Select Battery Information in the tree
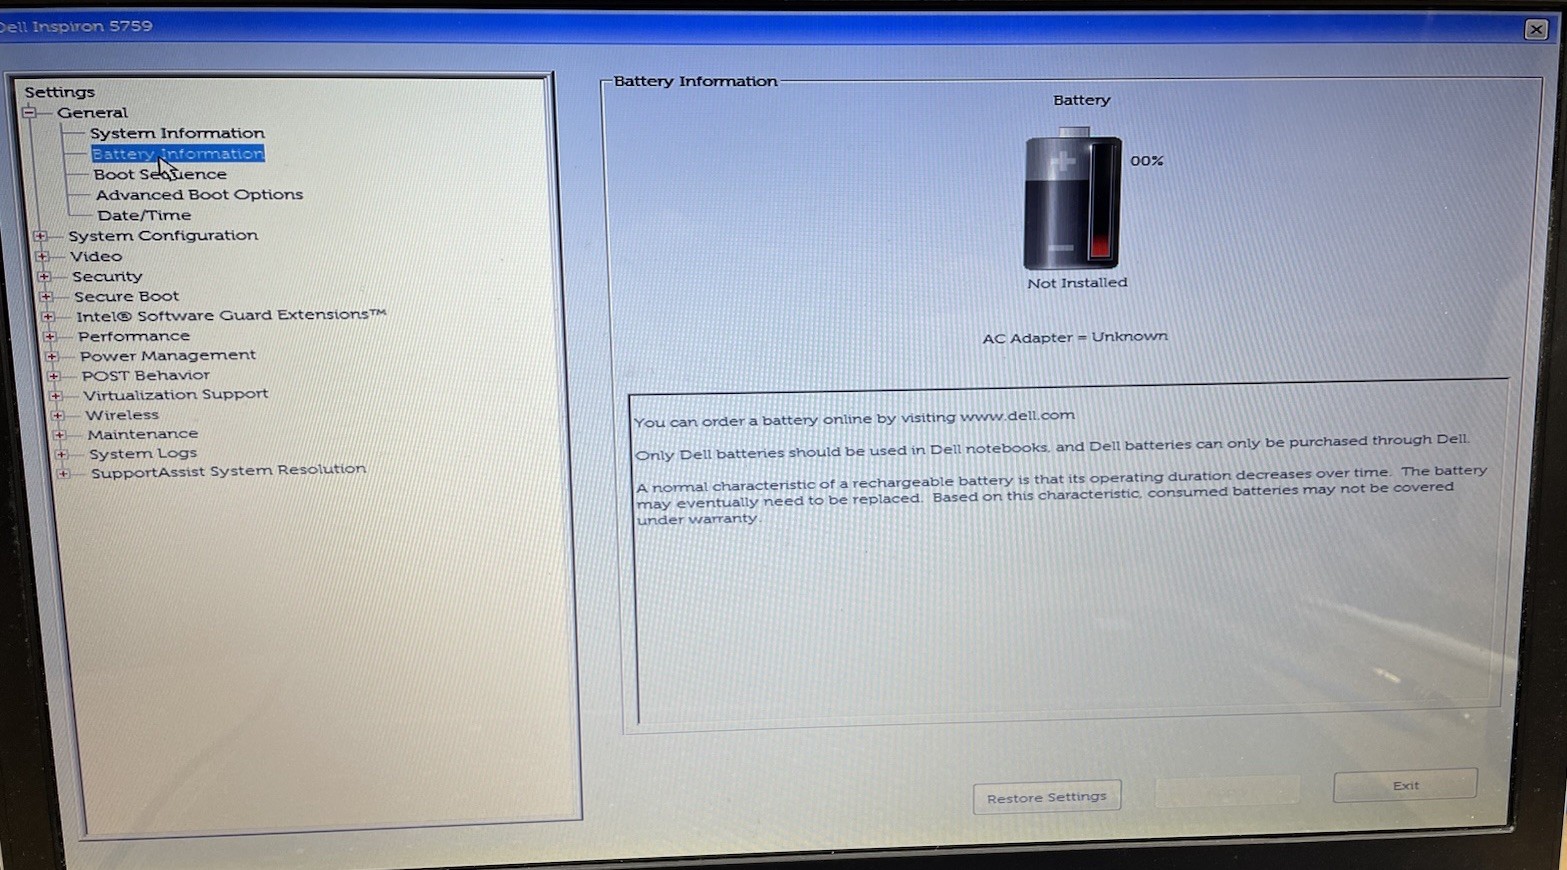 point(178,154)
